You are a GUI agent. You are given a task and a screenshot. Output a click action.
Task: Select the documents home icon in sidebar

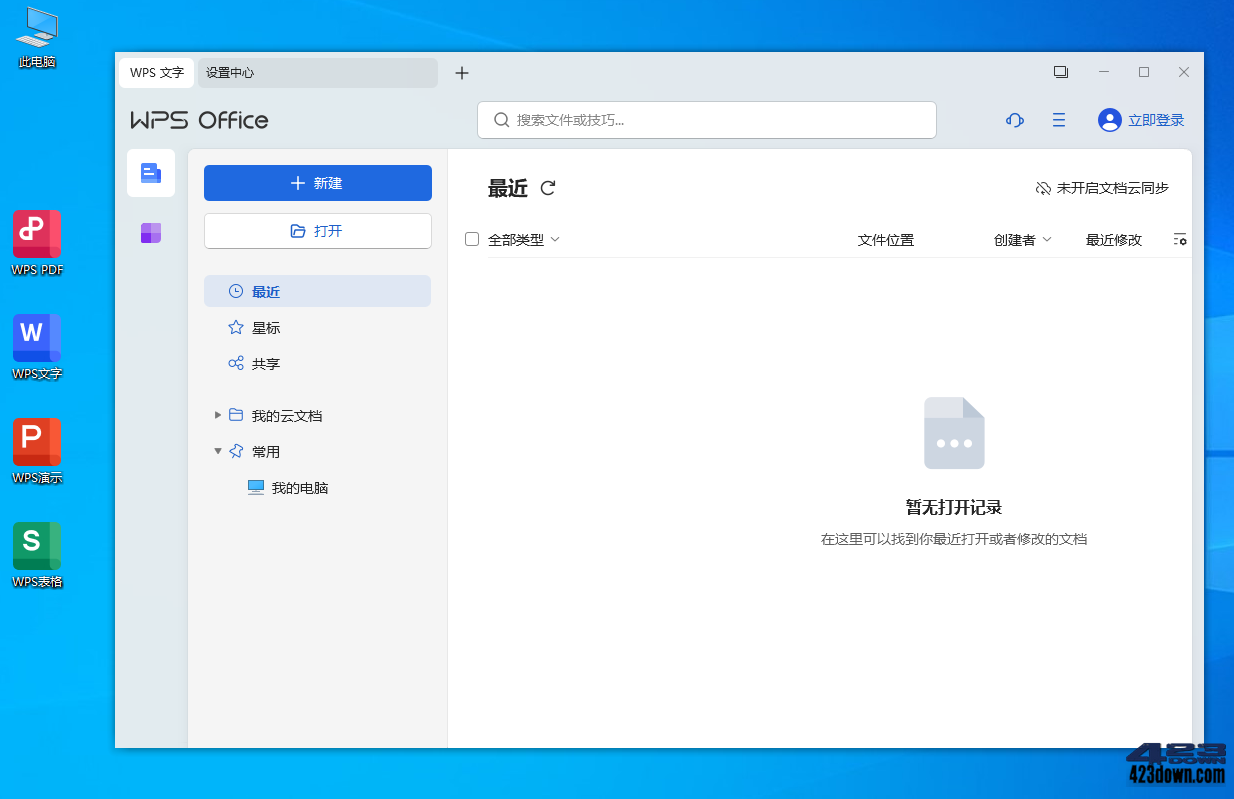click(151, 172)
